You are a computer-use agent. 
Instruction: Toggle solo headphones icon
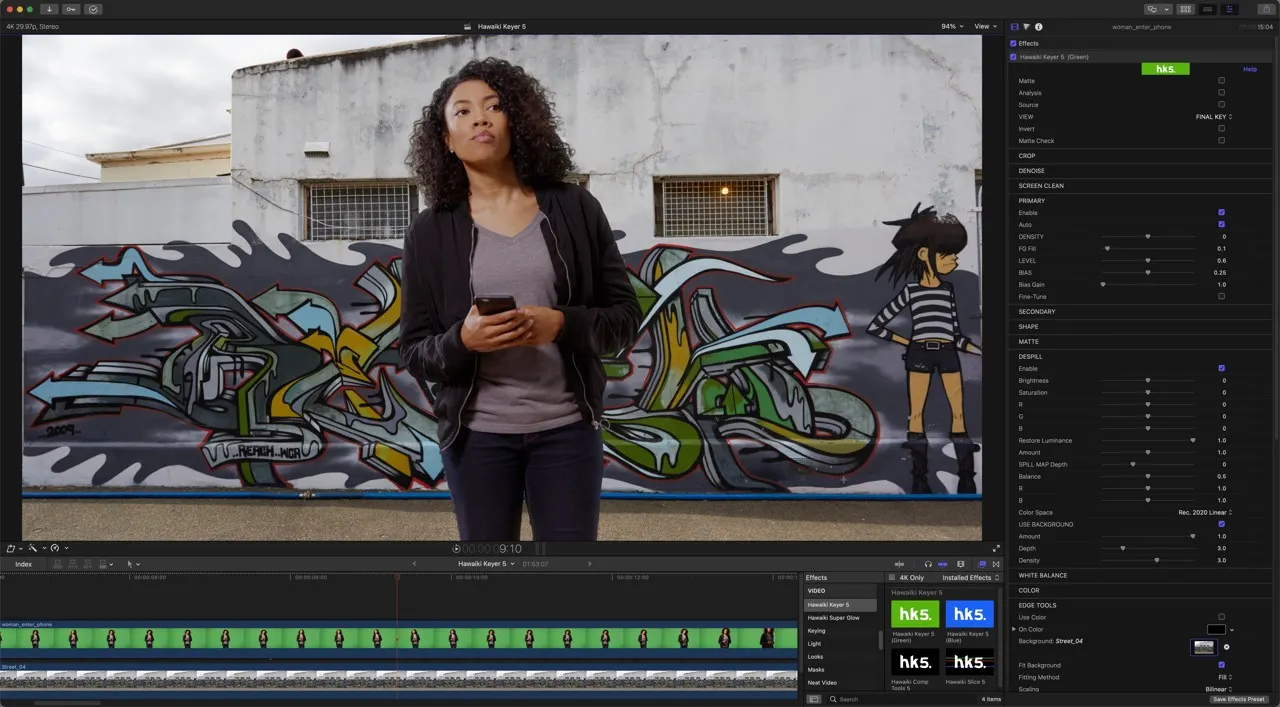[928, 564]
